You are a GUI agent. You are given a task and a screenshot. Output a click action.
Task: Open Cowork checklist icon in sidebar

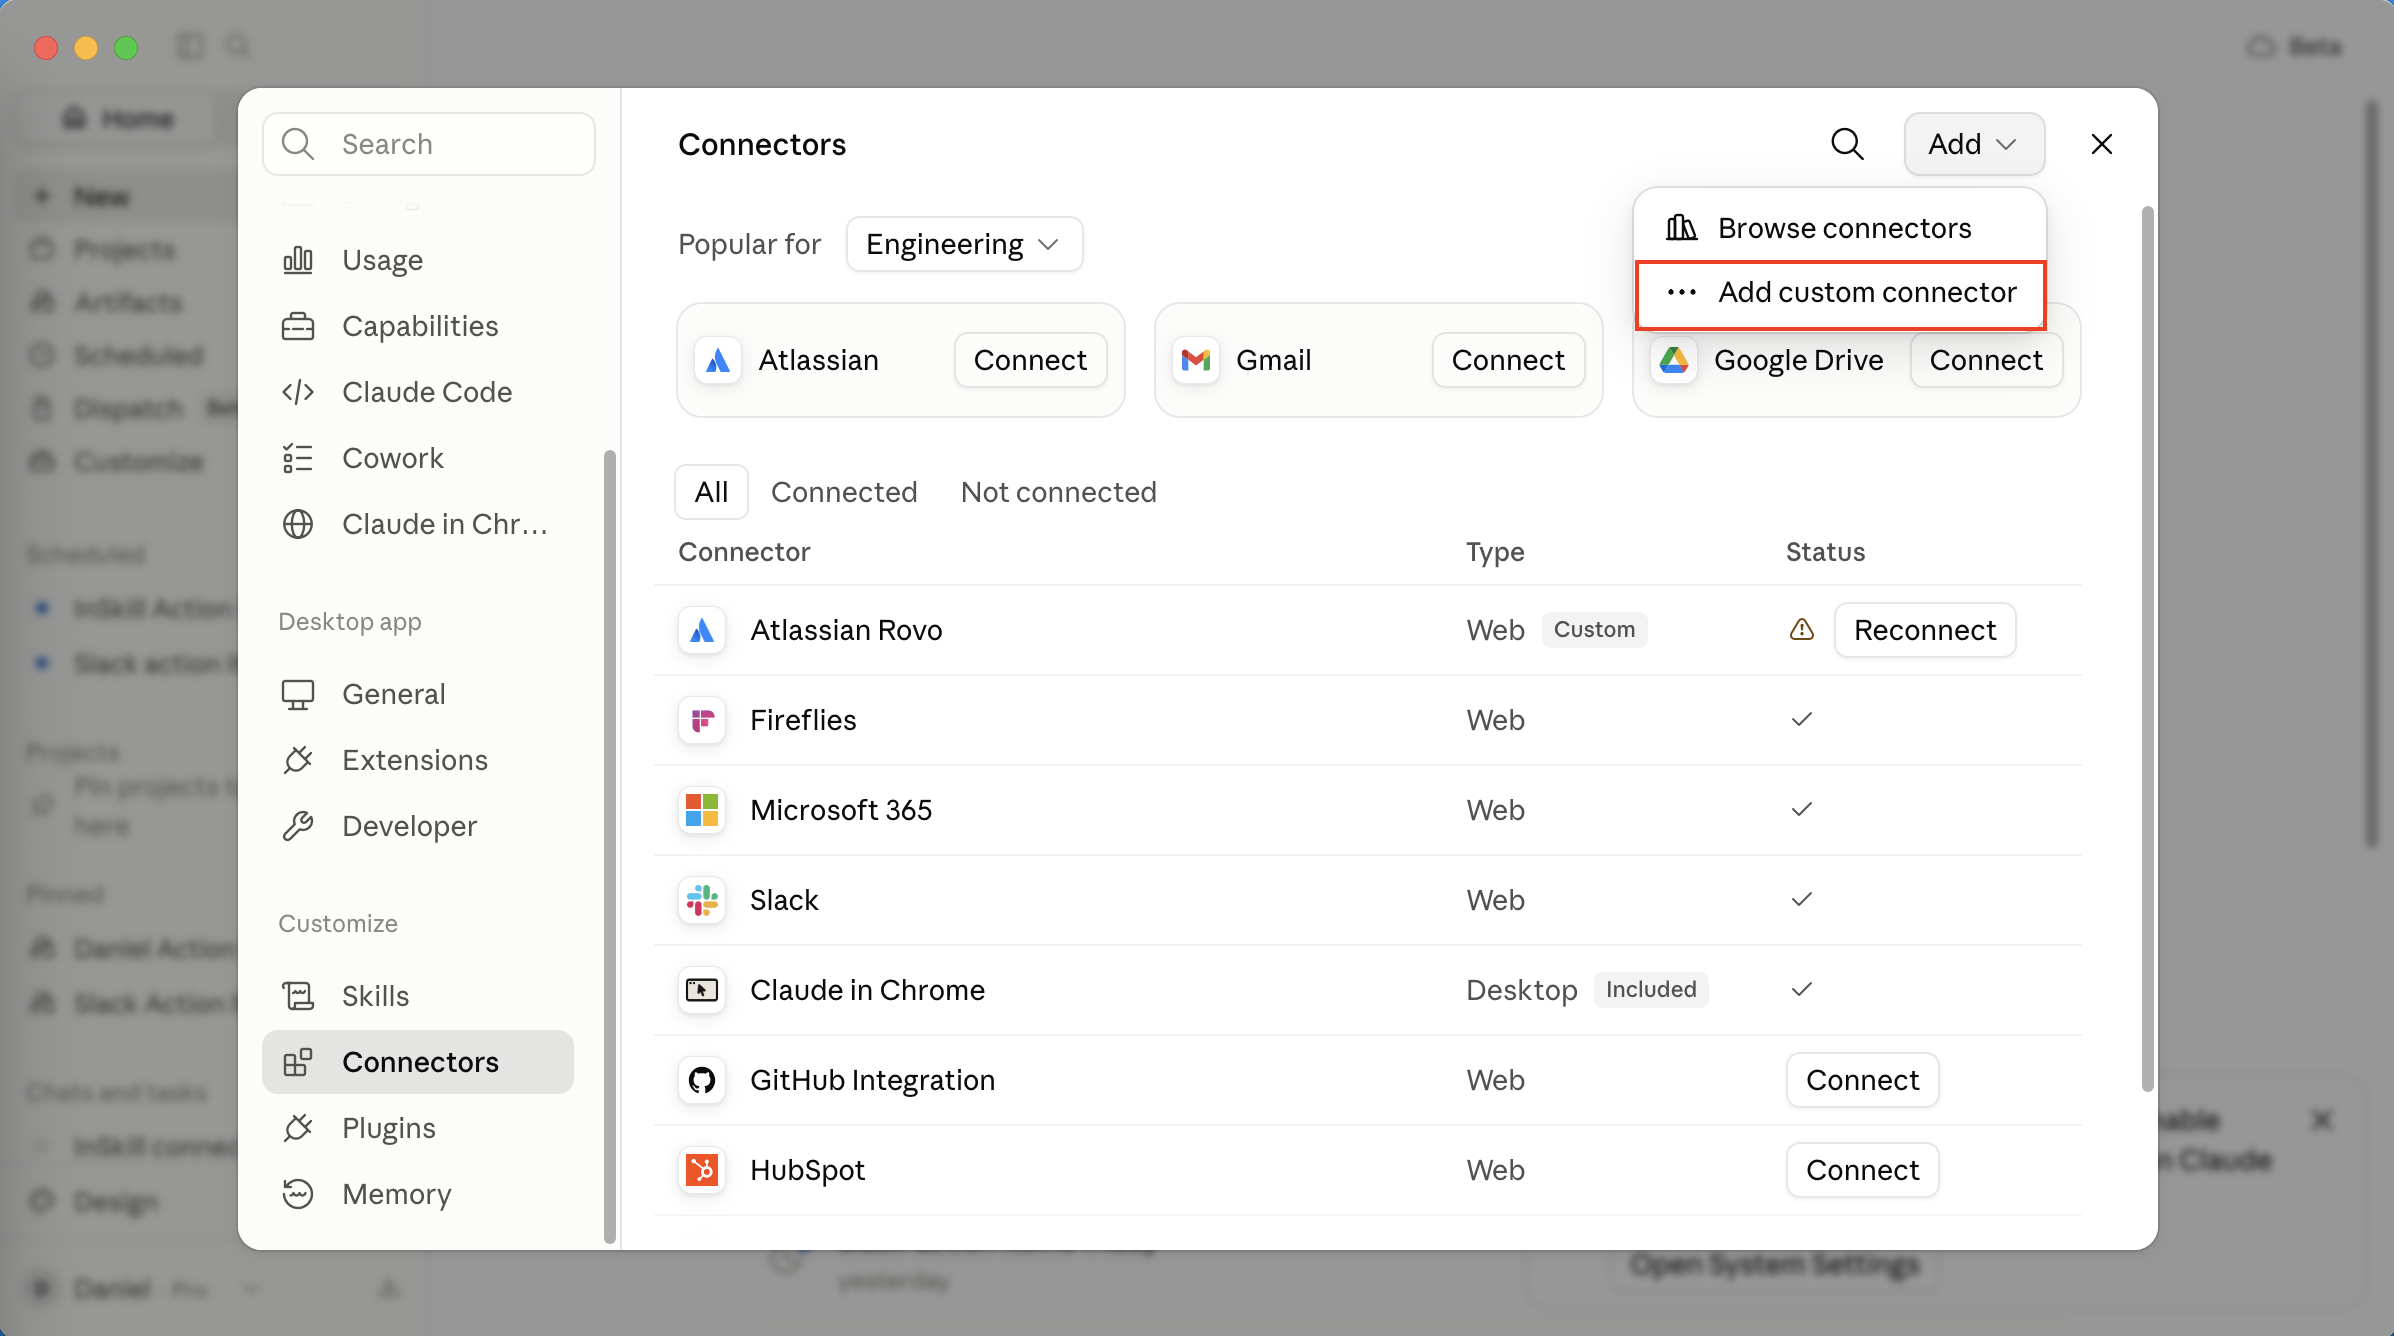coord(298,458)
